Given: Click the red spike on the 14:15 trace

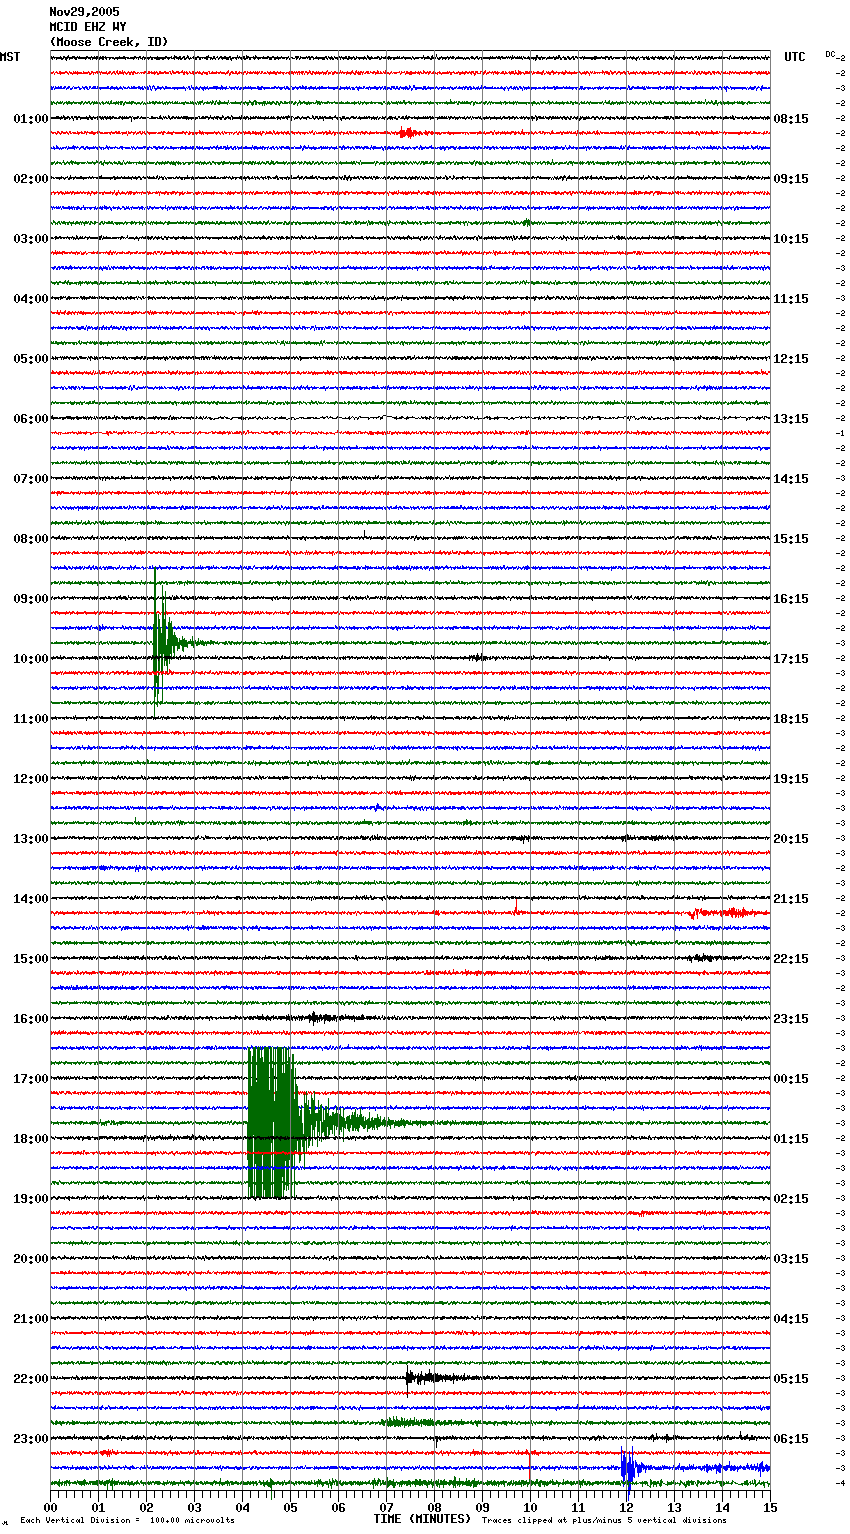Looking at the screenshot, I should [516, 908].
